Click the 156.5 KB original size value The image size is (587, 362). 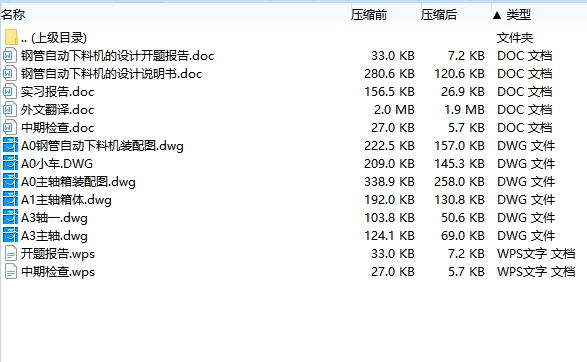click(389, 92)
